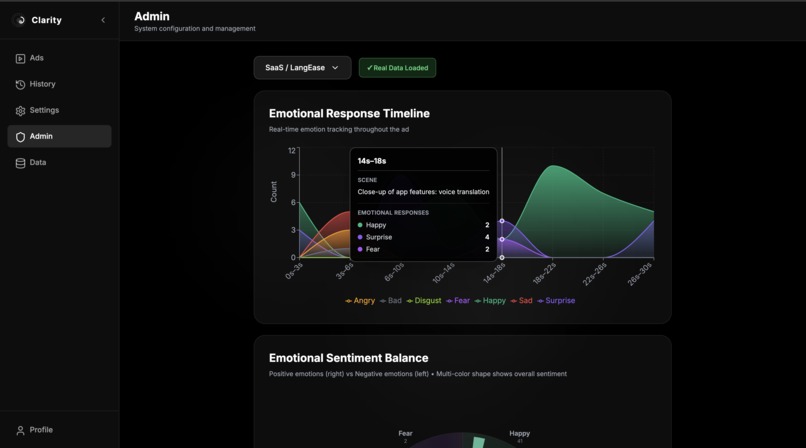
Task: Click the Settings gear icon
Action: click(20, 111)
